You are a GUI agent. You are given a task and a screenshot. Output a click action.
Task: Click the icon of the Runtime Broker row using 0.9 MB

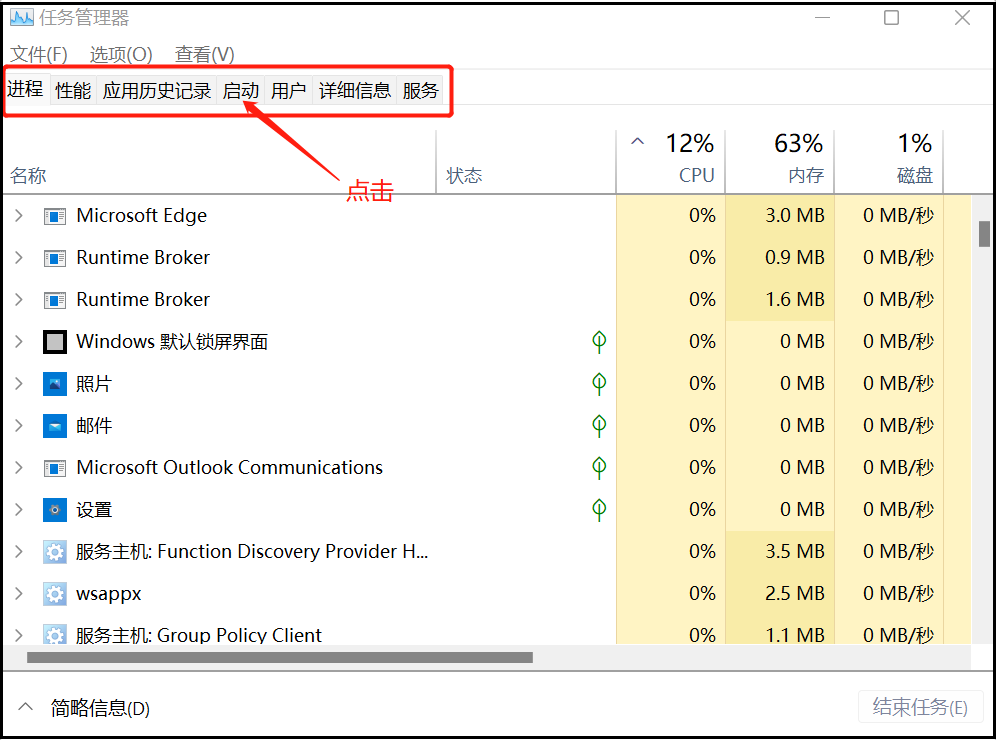click(x=55, y=259)
